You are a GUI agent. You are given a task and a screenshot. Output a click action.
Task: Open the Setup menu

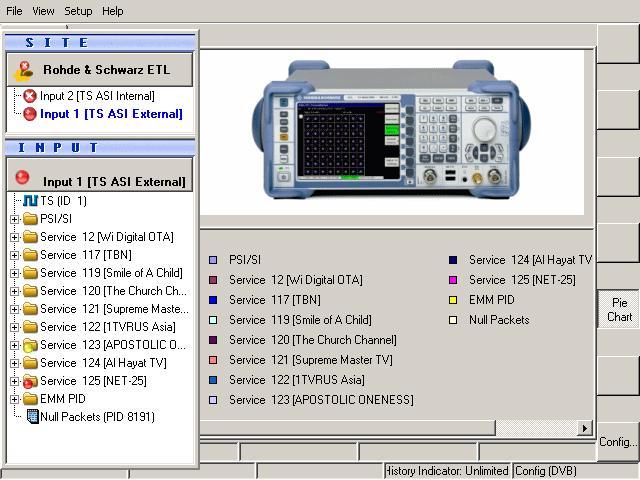point(78,11)
